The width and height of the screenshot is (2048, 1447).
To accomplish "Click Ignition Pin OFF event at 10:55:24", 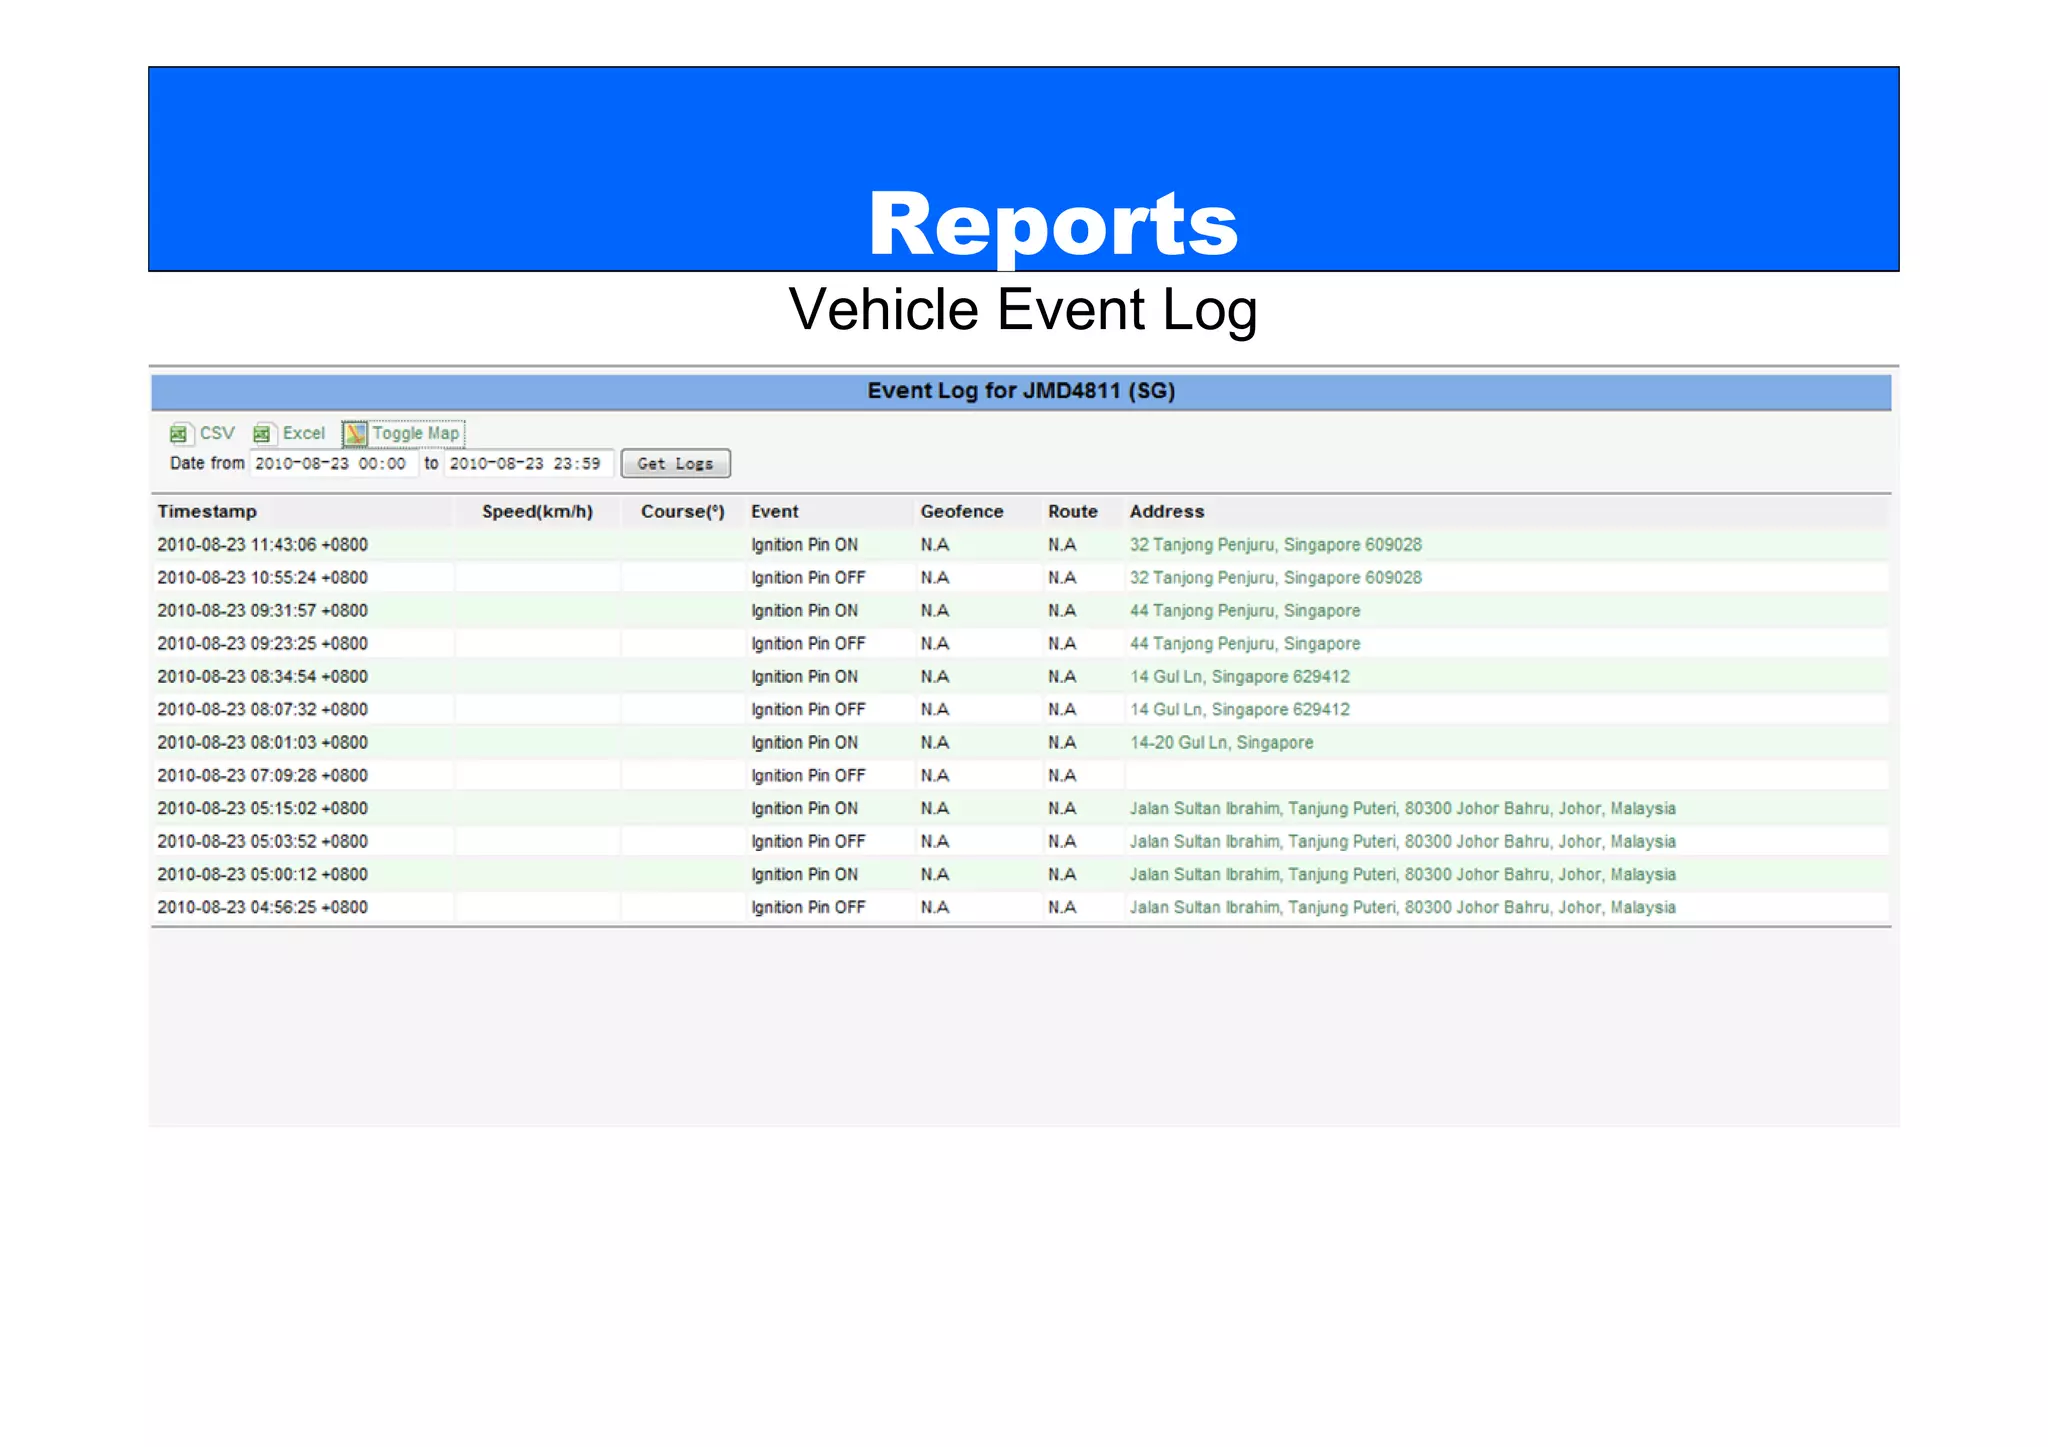I will point(808,577).
